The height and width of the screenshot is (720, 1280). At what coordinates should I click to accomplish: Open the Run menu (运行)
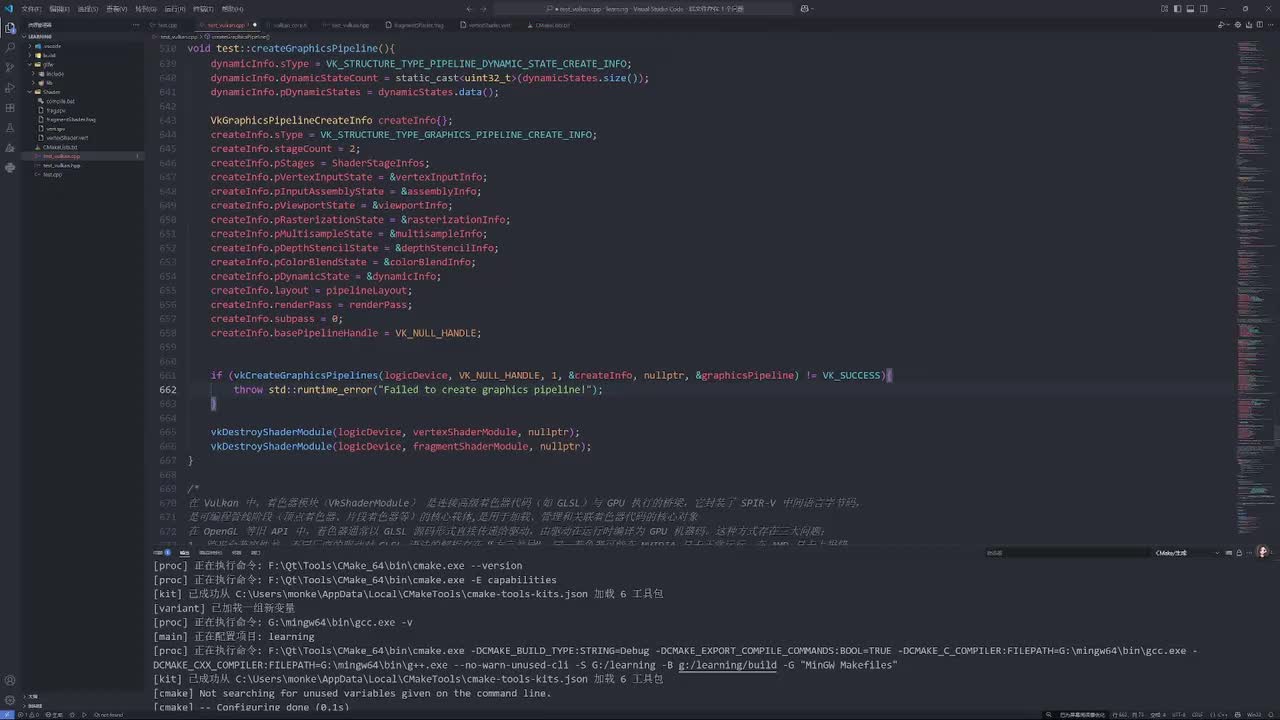point(175,8)
